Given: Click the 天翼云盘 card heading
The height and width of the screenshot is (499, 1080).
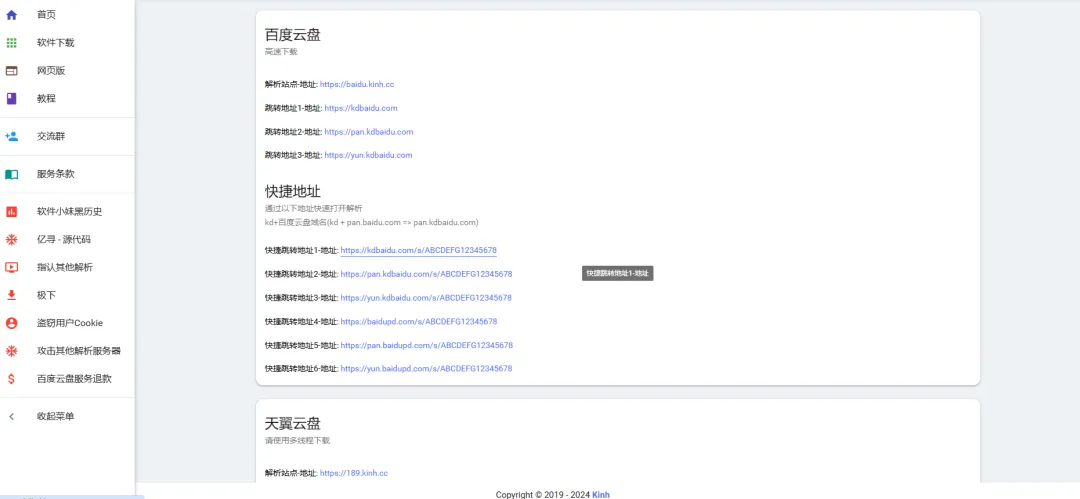Looking at the screenshot, I should 293,424.
